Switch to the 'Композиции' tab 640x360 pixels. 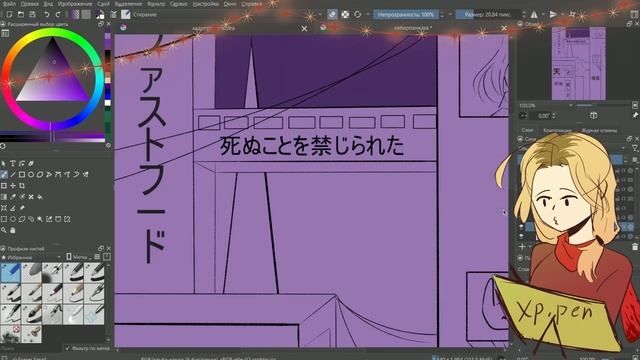pos(557,130)
